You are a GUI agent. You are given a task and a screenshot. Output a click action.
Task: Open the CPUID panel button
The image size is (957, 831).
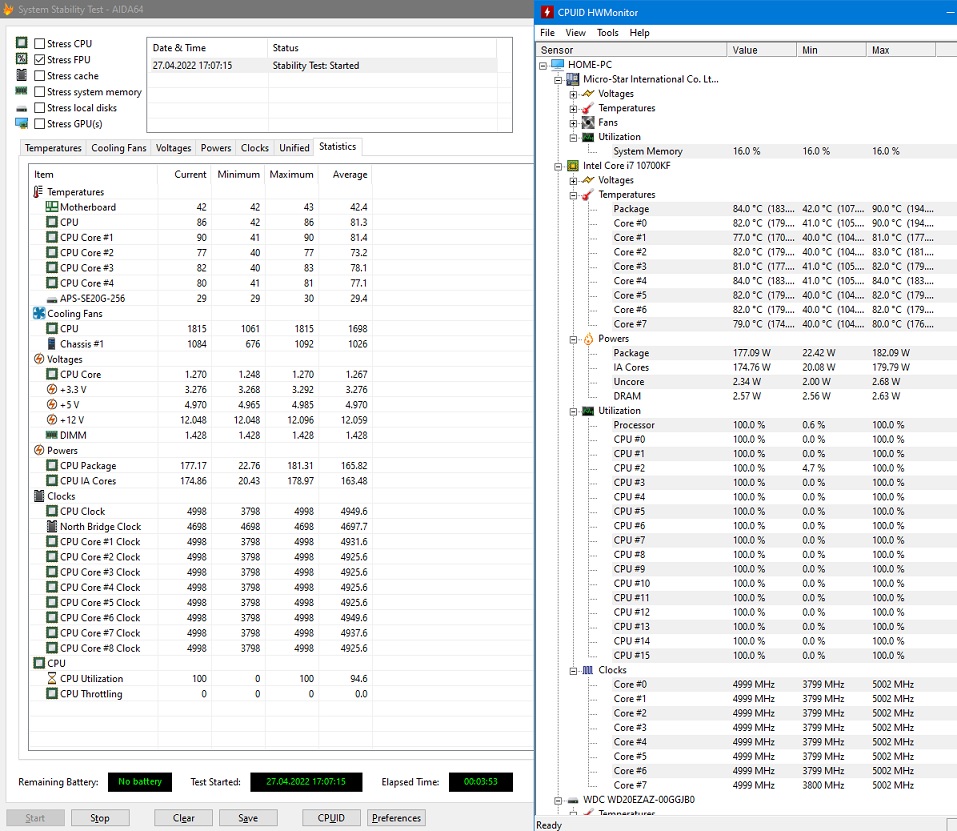click(331, 818)
